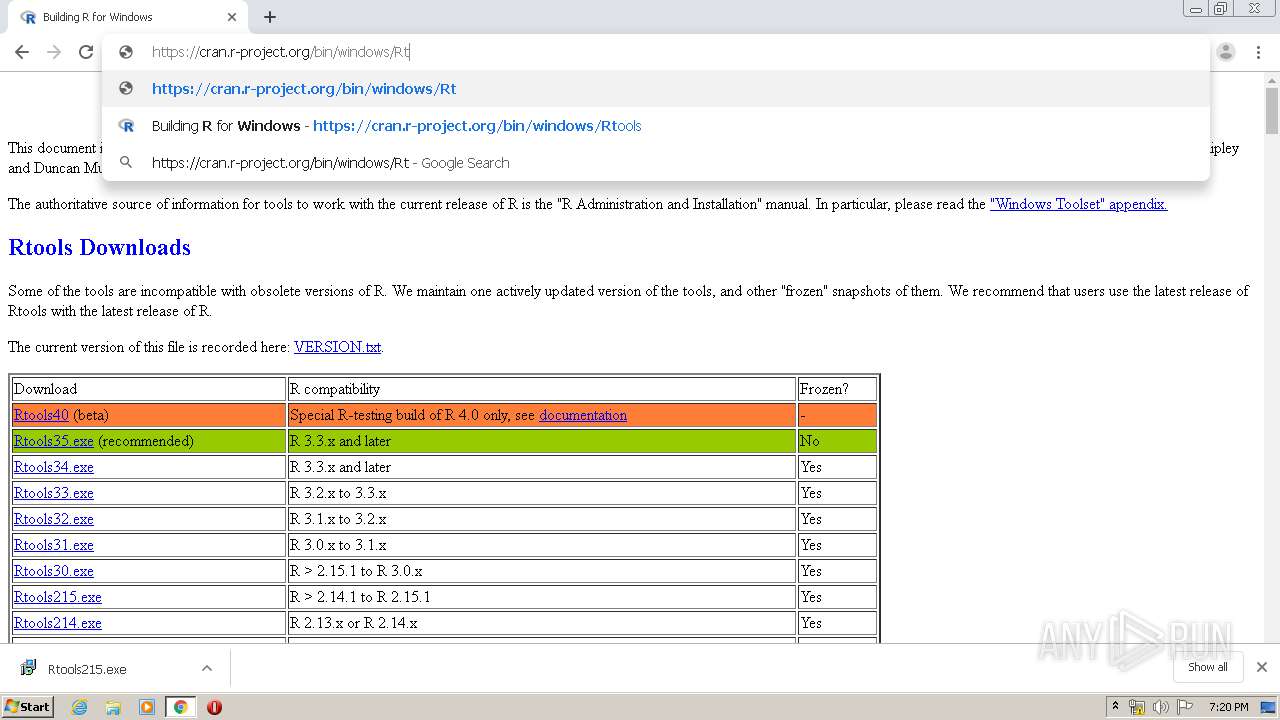Viewport: 1280px width, 720px height.
Task: Open Windows Explorer folder icon in taskbar
Action: coord(113,707)
